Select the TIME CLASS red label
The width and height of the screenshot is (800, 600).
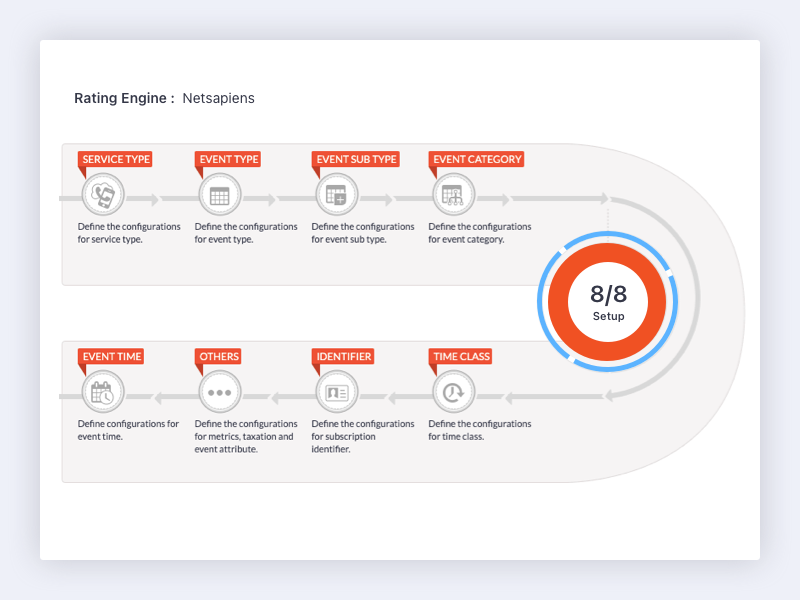click(x=461, y=356)
